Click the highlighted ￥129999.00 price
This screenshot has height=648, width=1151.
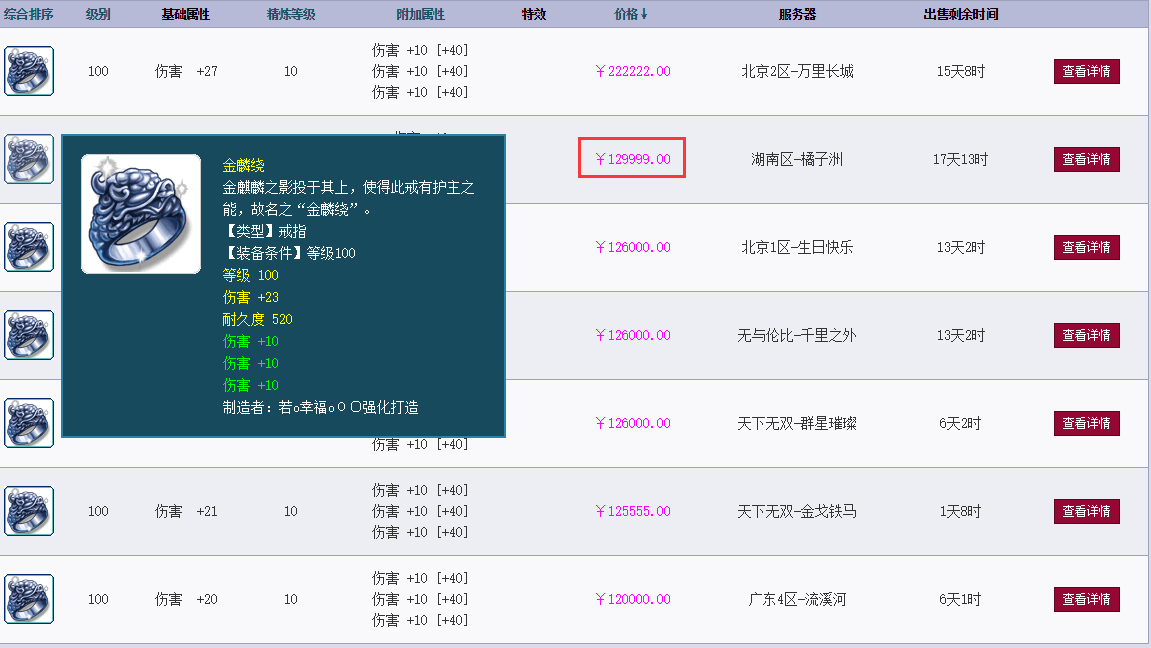631,158
